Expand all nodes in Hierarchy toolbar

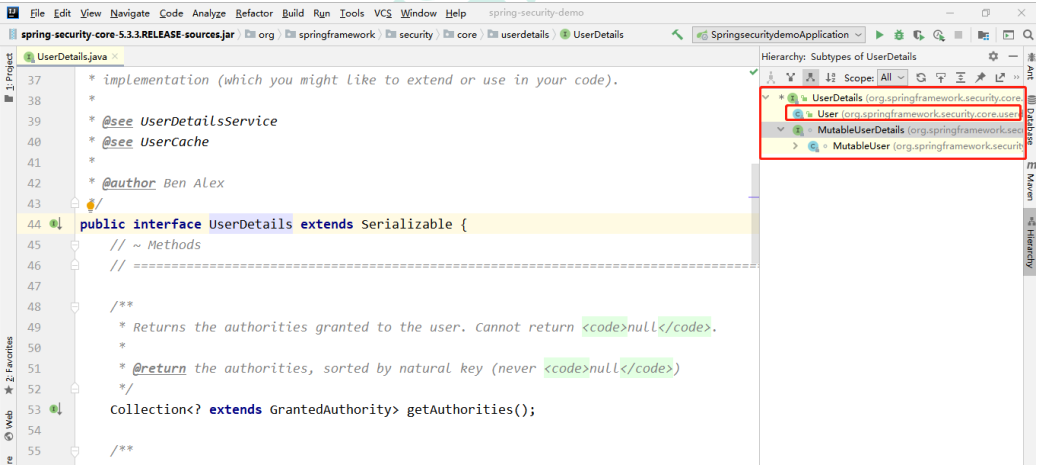point(960,77)
